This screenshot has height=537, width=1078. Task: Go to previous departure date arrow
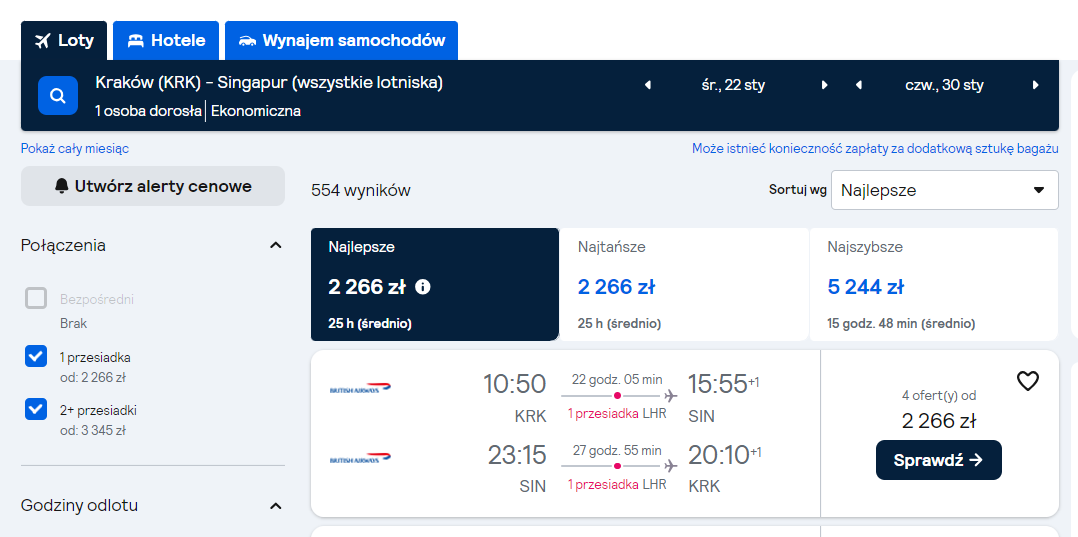tap(648, 85)
